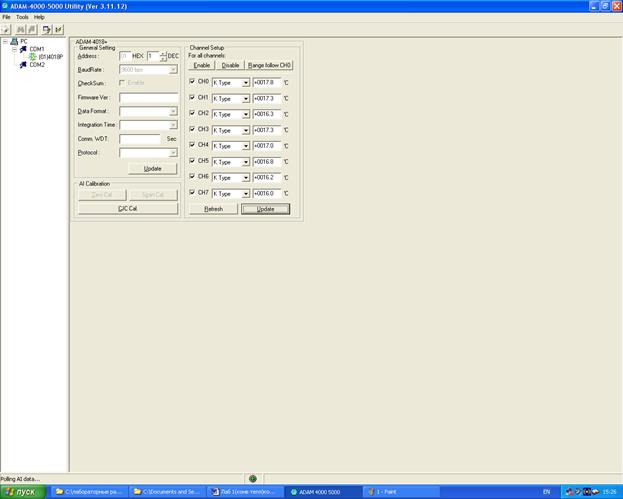Click the Address DEC input field
The width and height of the screenshot is (623, 499).
point(153,56)
